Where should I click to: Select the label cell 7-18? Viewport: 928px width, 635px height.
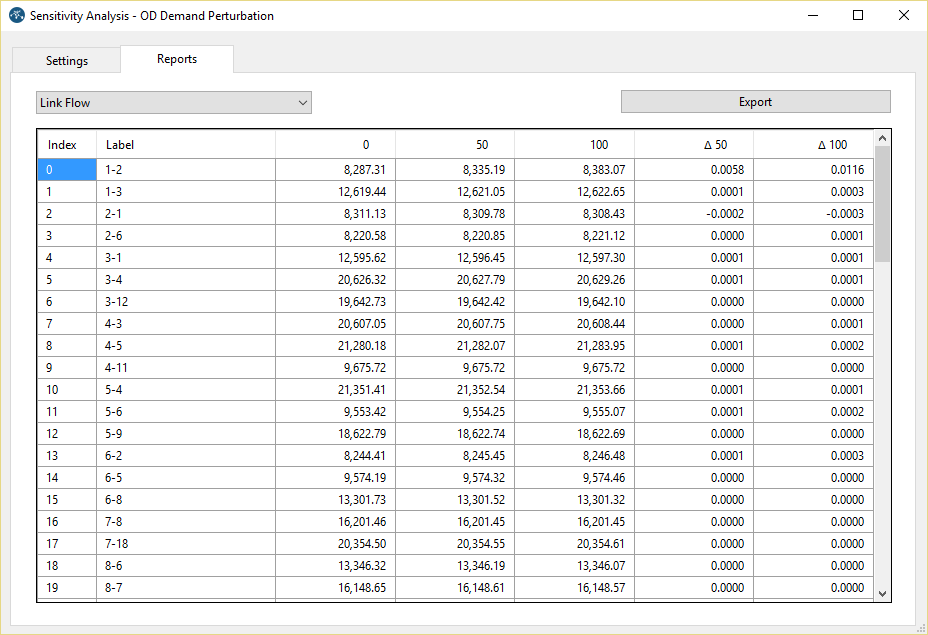point(185,544)
